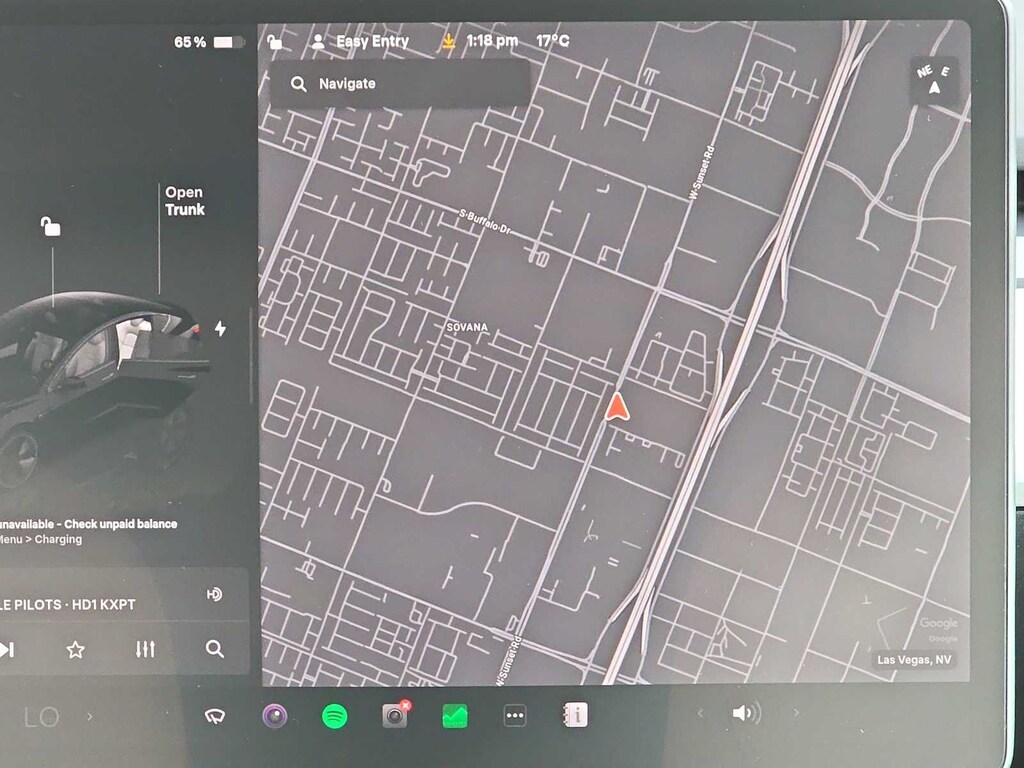The image size is (1024, 768).
Task: Open the dashcam app with red badge
Action: coord(395,715)
